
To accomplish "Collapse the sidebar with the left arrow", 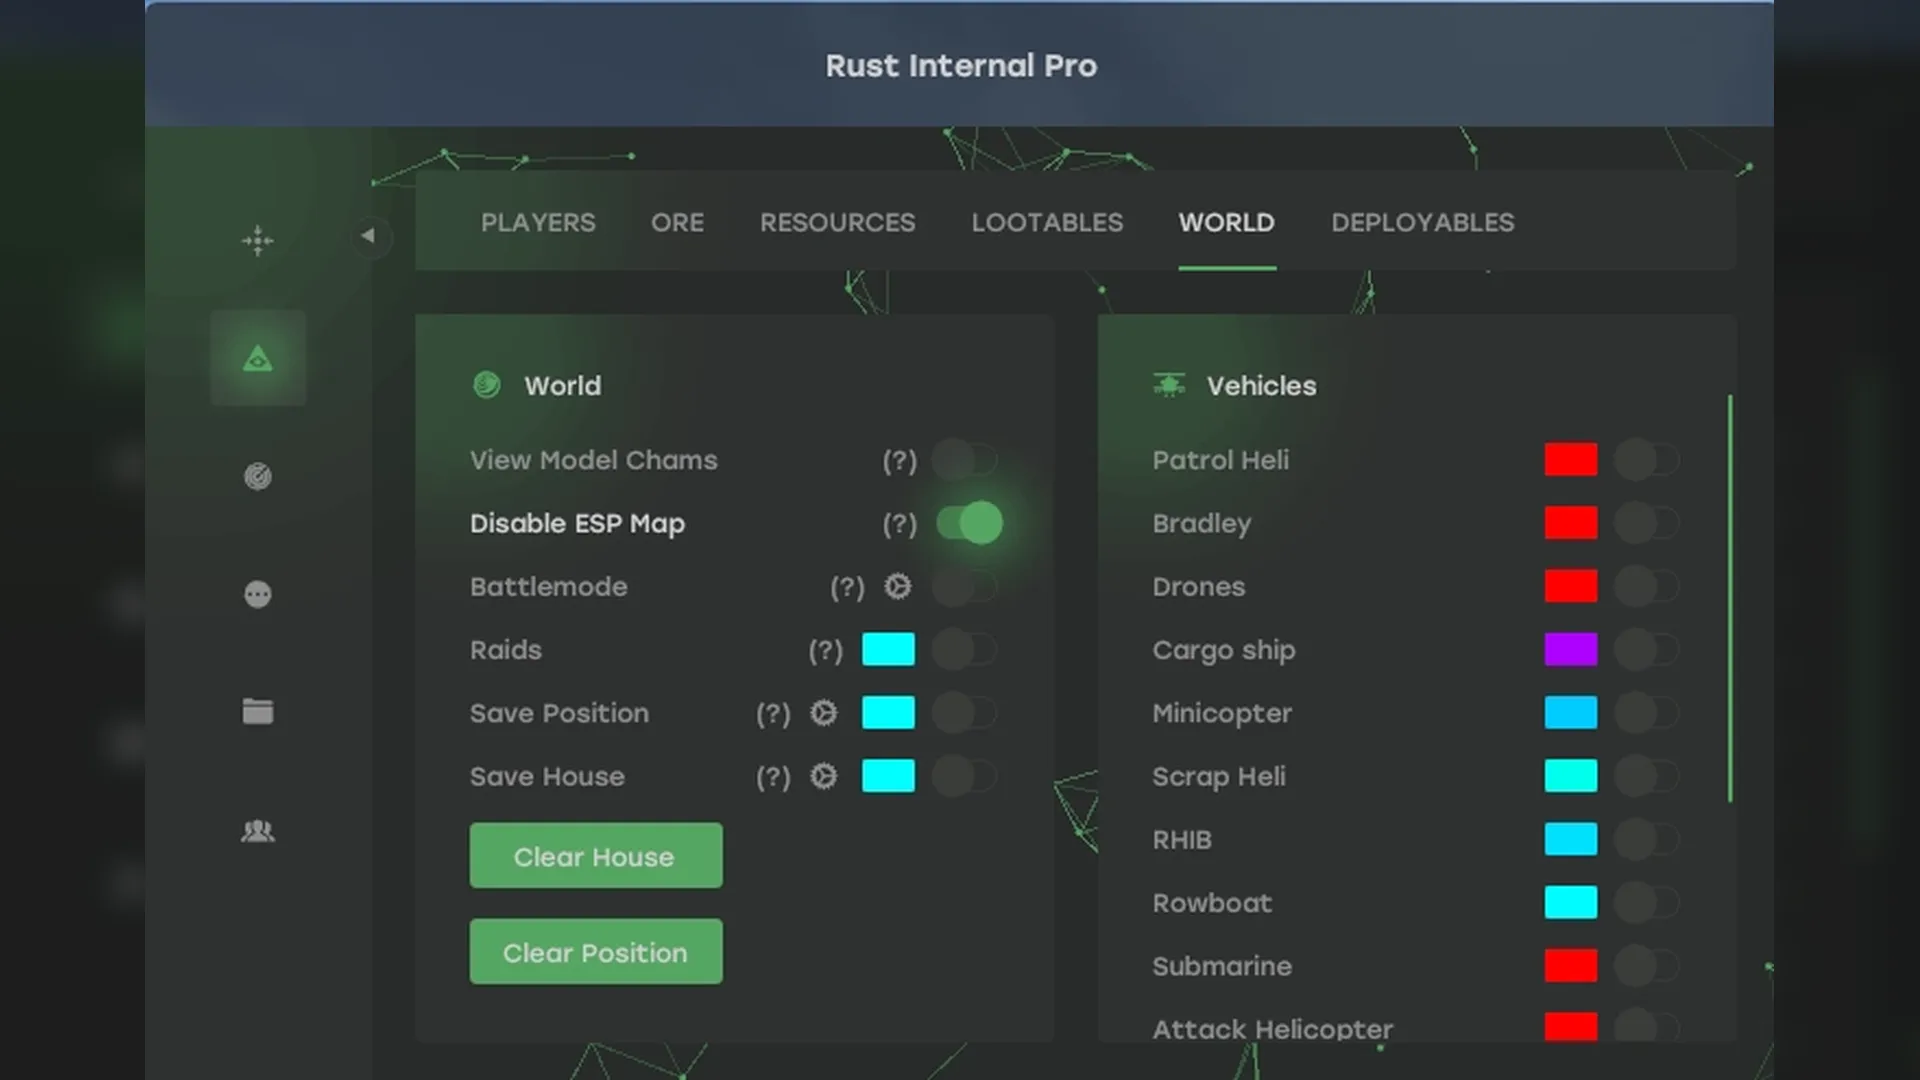I will [x=368, y=236].
